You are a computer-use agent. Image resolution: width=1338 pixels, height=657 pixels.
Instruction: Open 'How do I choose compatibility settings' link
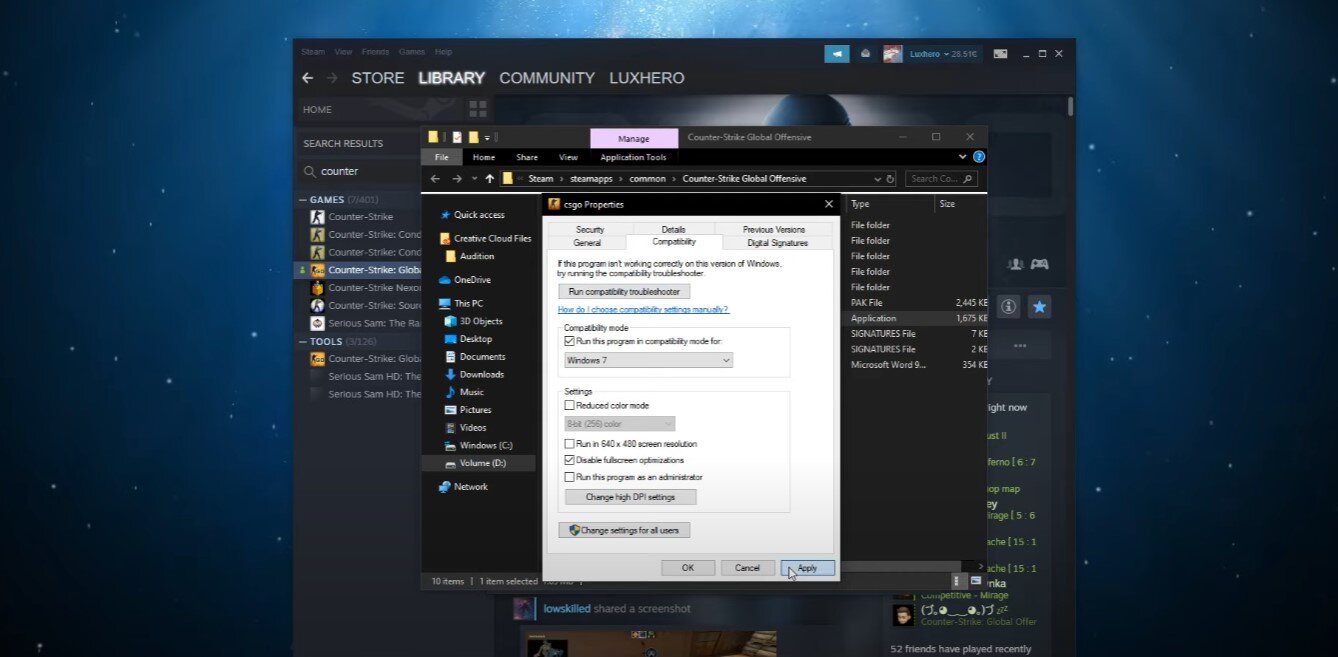pos(643,310)
